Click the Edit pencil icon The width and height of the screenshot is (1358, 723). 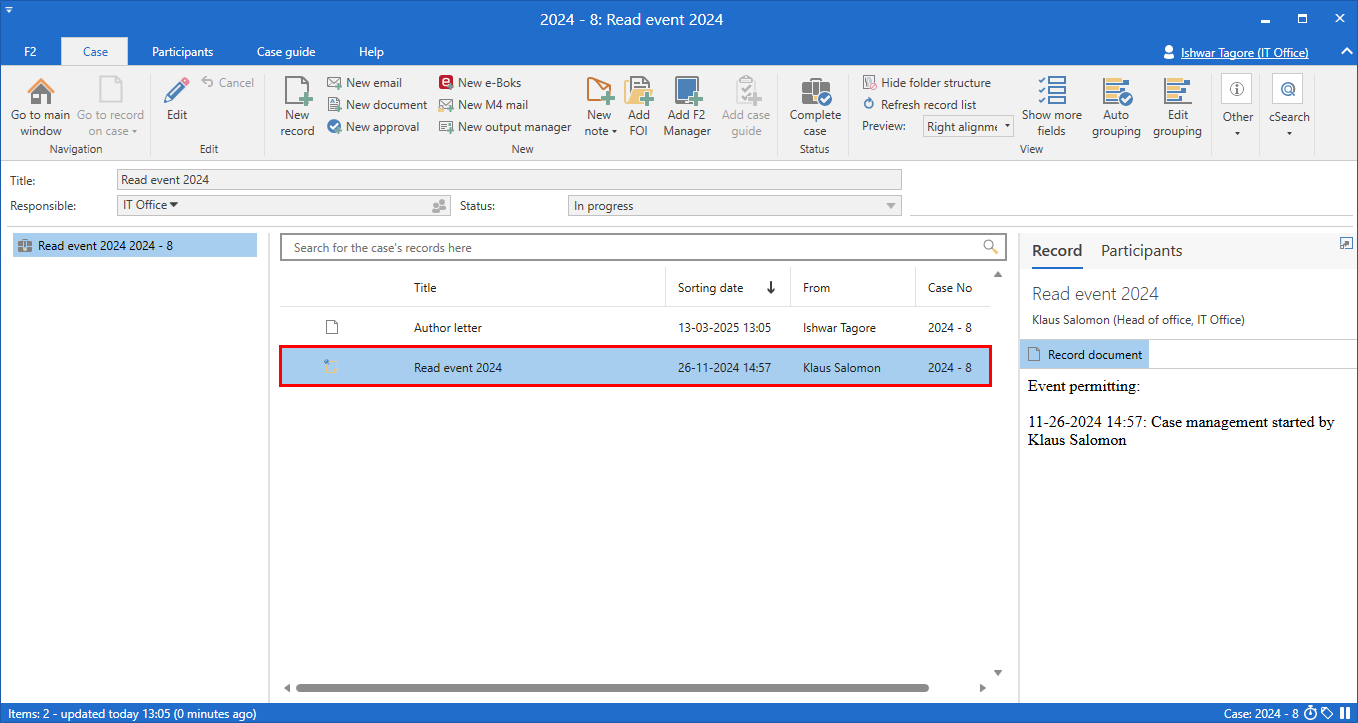click(x=177, y=93)
